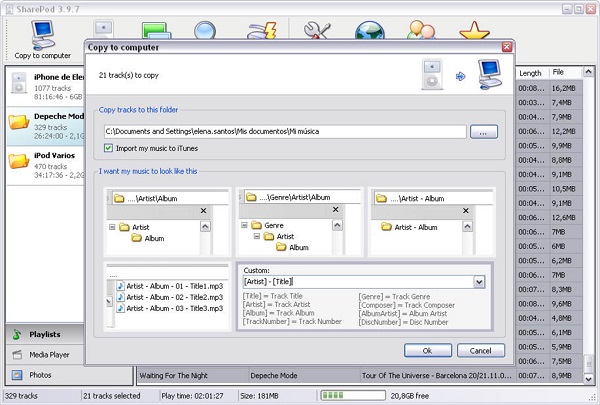Select the Album folder under Genre\Artist

293,247
